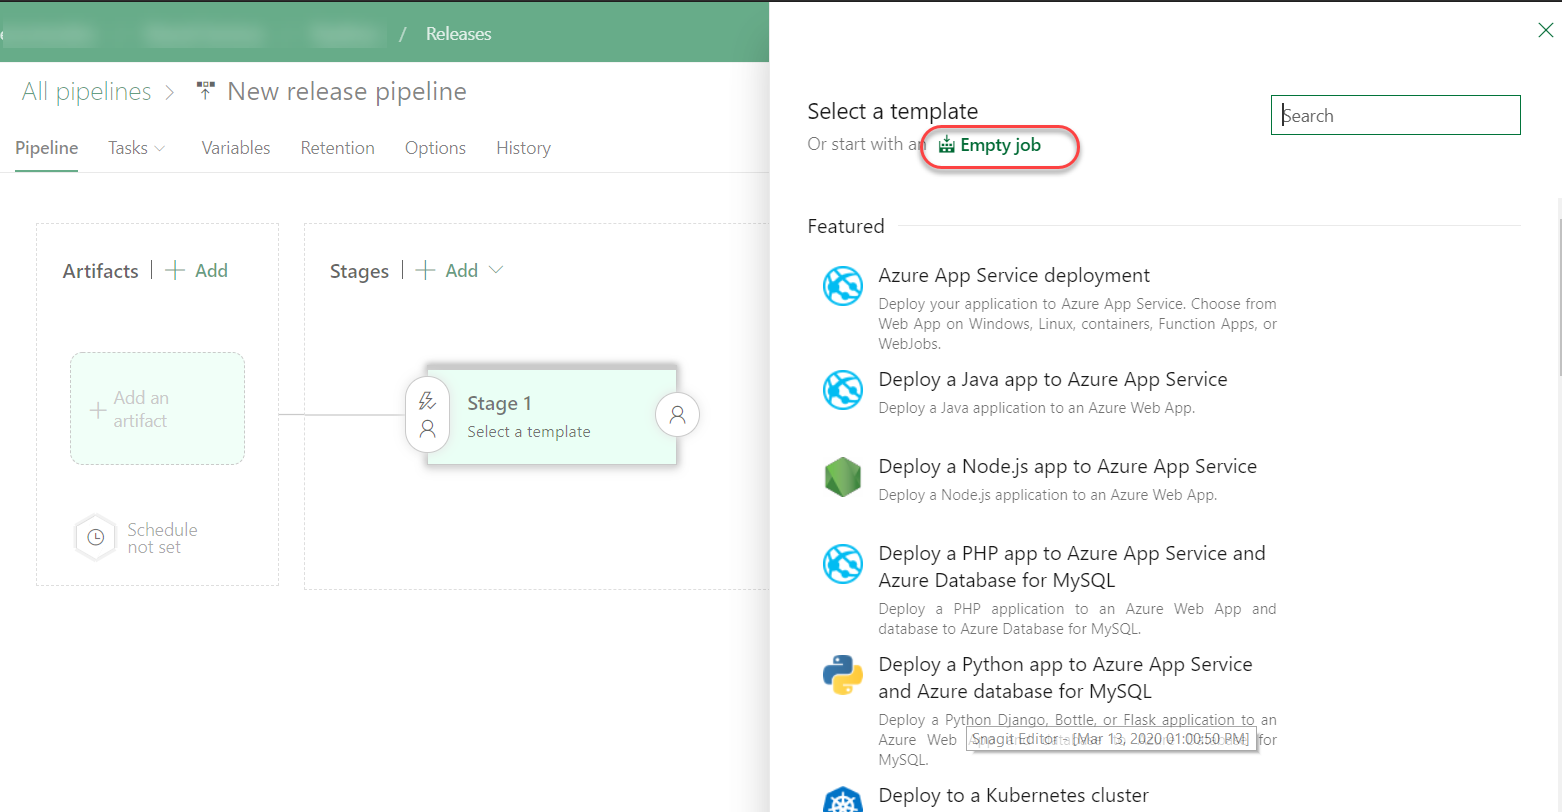Screen dimensions: 1562x812
Task: Click the Python logo template icon
Action: 843,676
